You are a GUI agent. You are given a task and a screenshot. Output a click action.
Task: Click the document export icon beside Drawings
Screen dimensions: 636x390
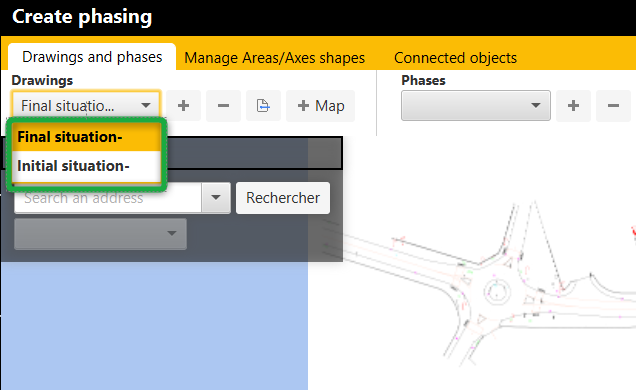pos(263,106)
